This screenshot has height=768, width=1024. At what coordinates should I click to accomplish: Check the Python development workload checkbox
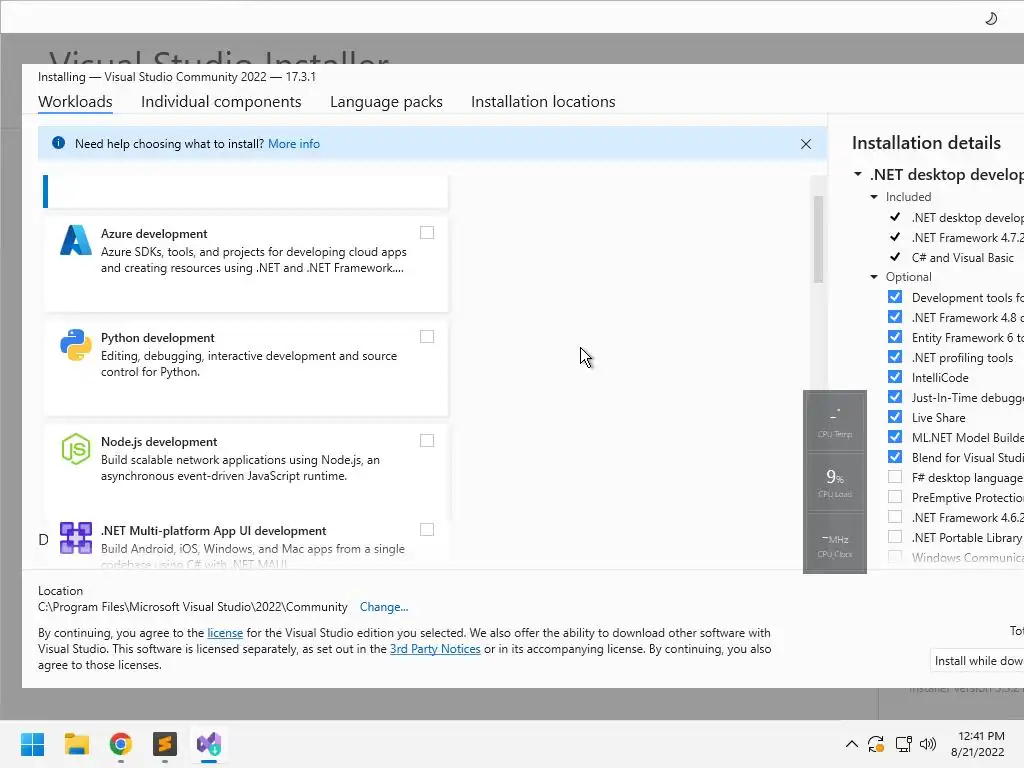427,336
